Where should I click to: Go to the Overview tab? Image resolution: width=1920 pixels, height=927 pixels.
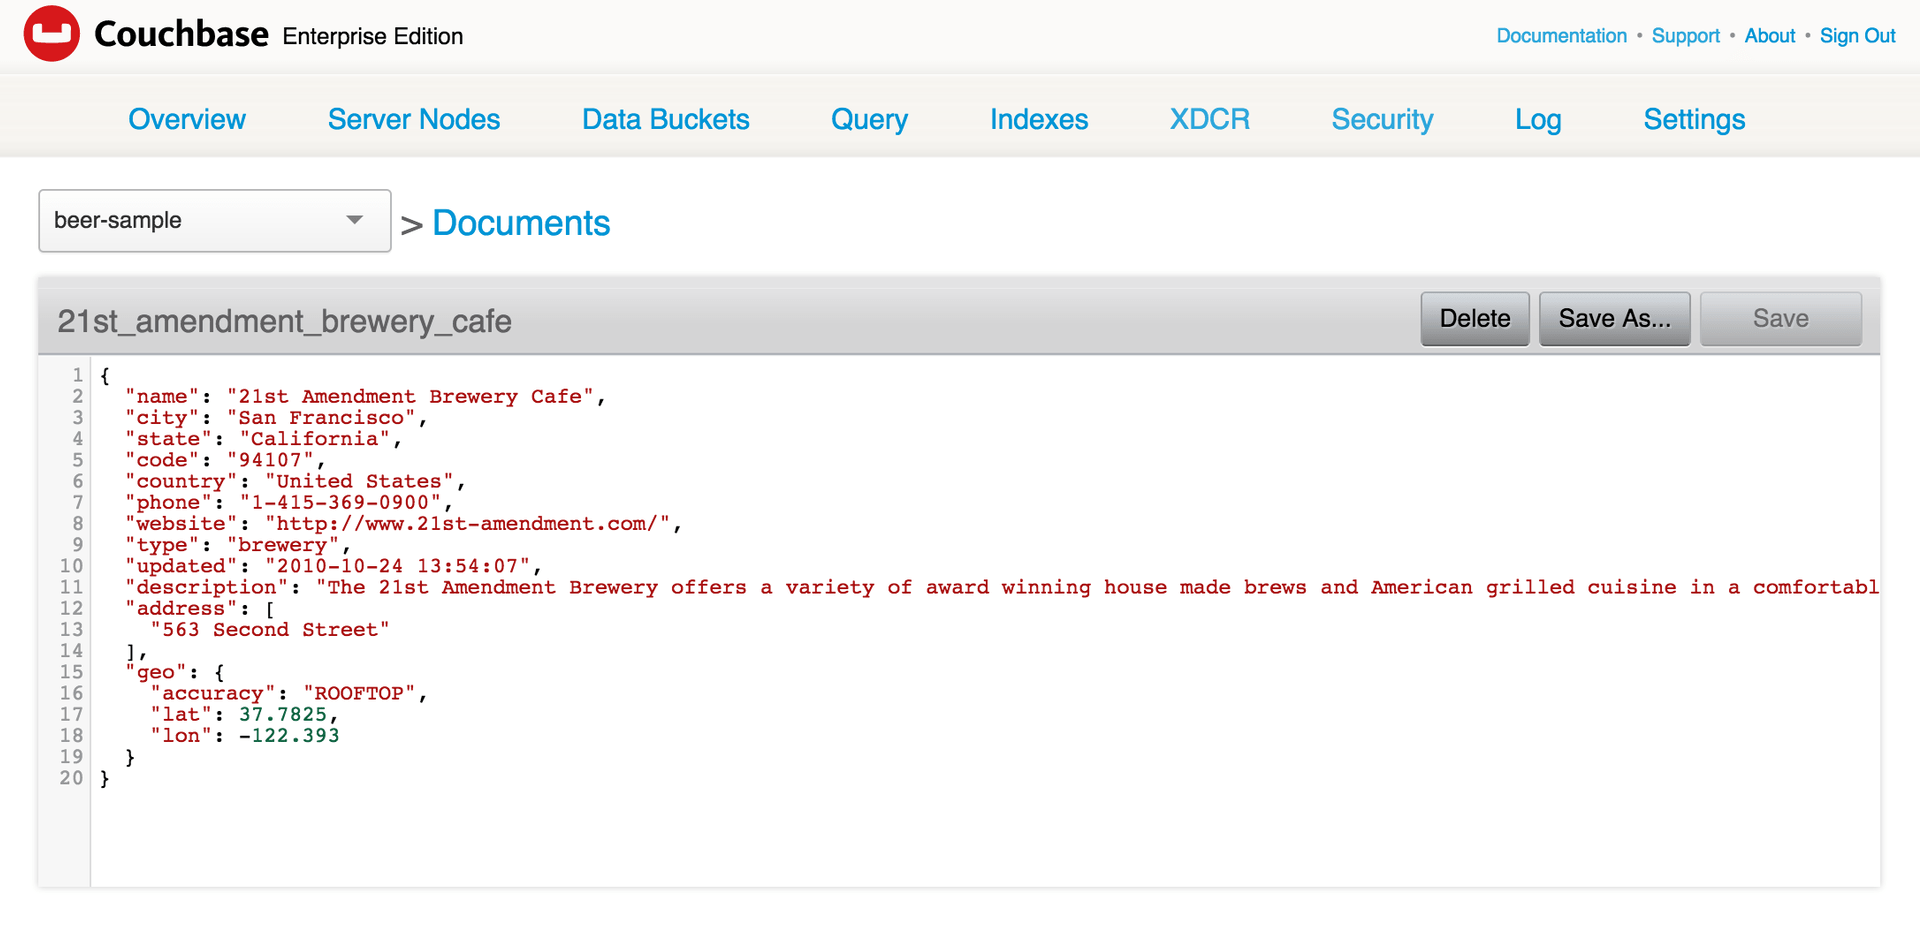point(186,119)
